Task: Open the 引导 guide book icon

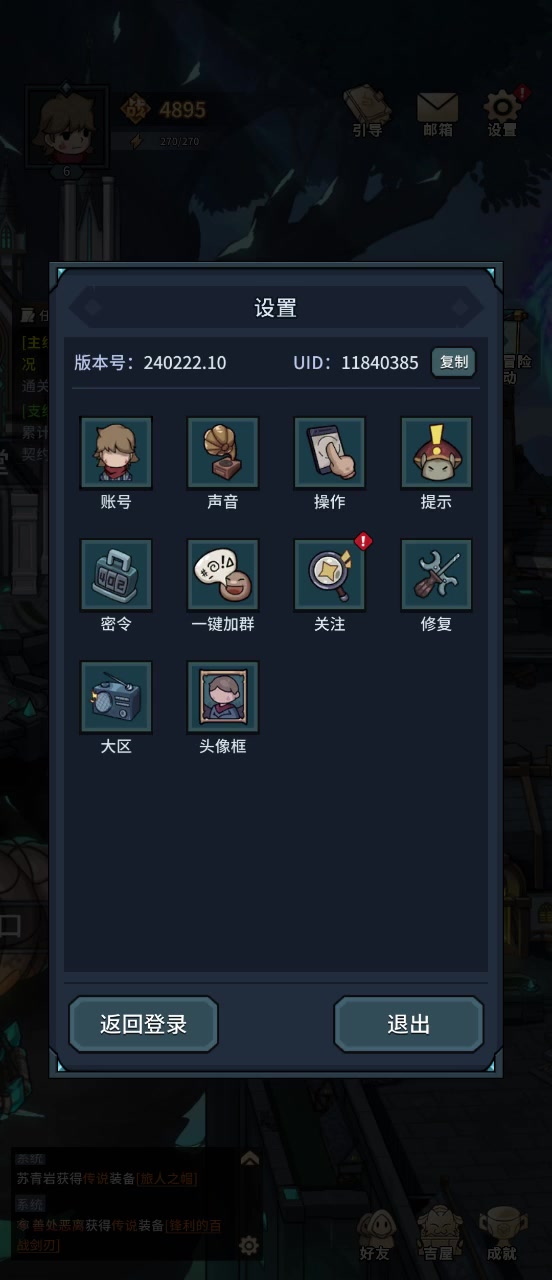Action: click(368, 112)
